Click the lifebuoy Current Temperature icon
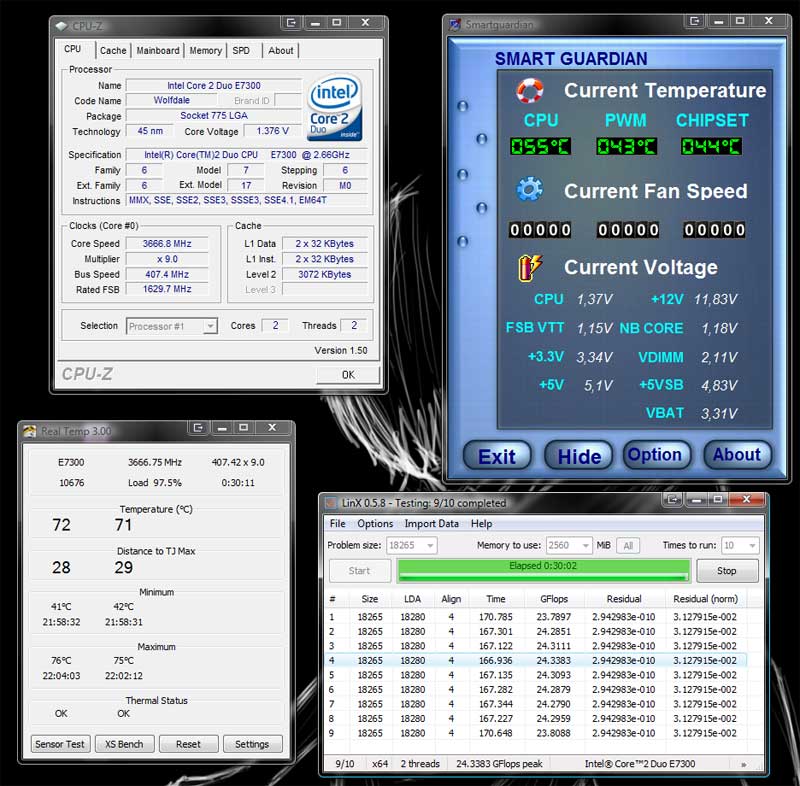 530,91
